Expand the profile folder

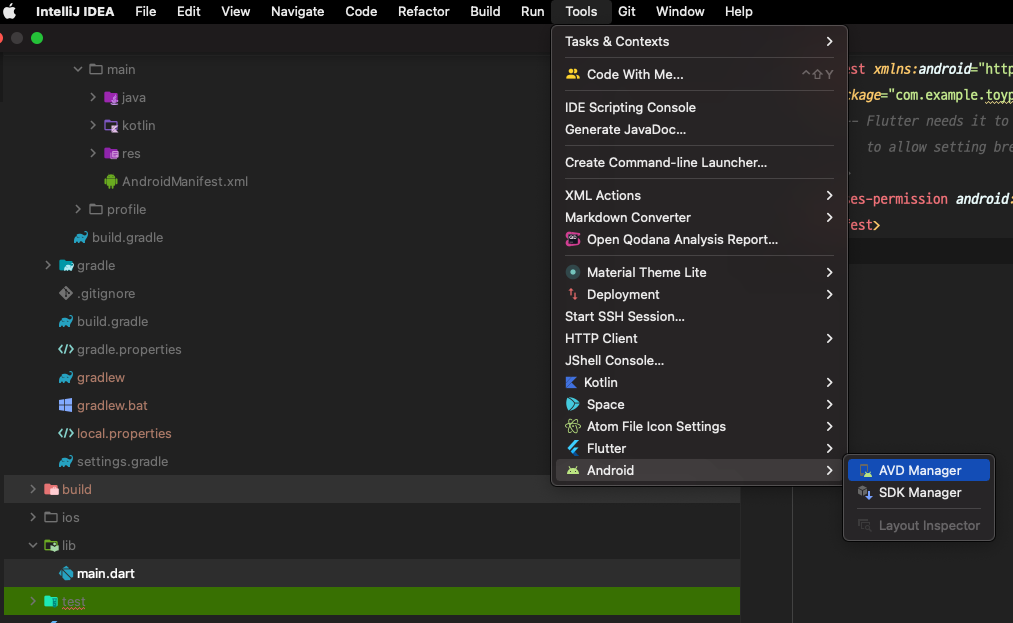point(78,209)
